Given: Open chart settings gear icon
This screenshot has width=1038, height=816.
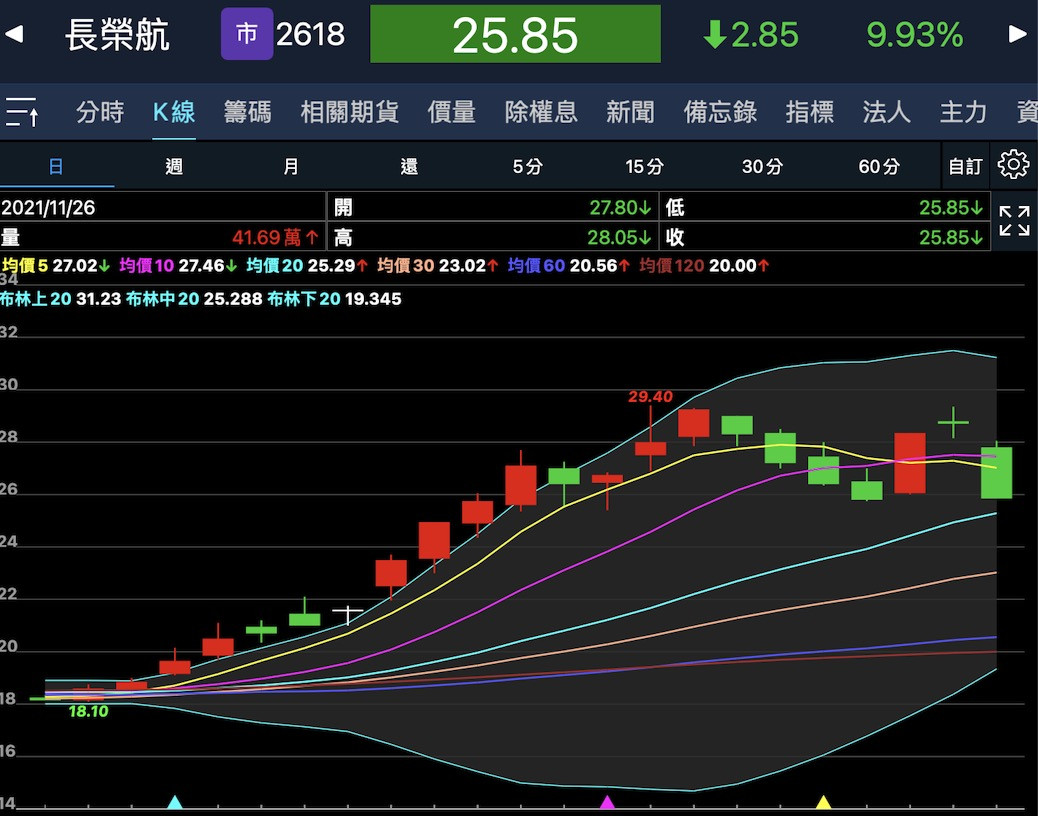Looking at the screenshot, I should 1014,164.
